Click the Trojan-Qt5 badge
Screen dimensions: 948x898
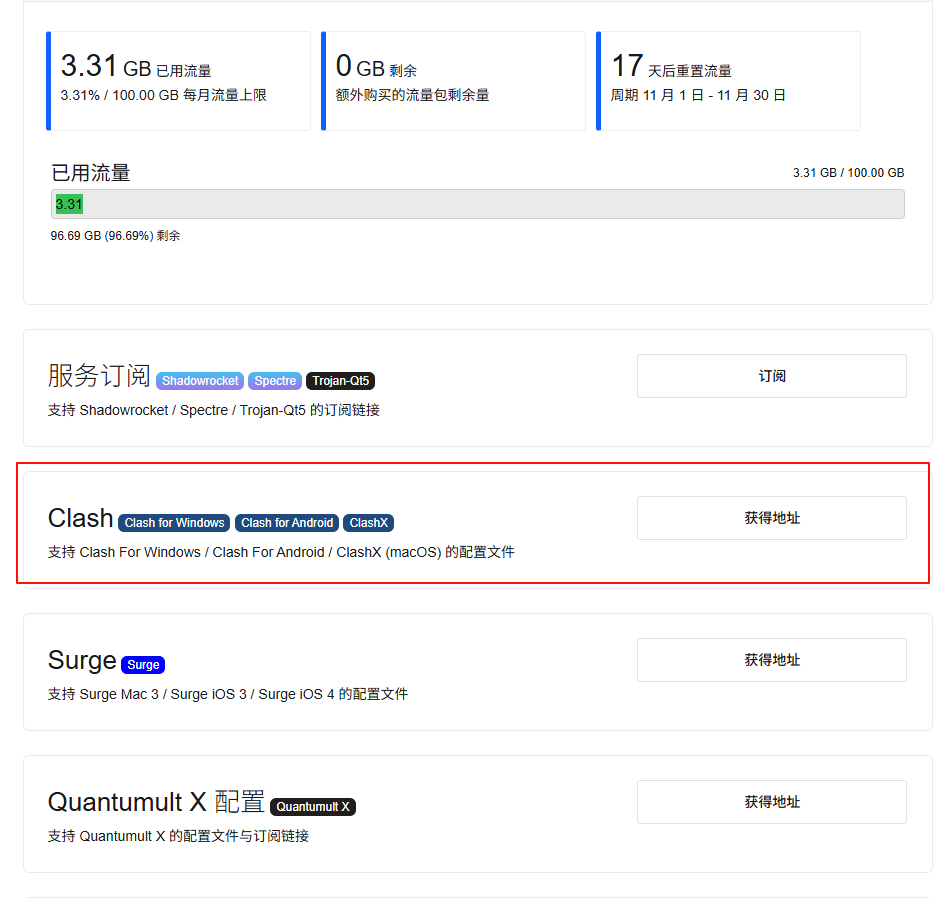340,381
